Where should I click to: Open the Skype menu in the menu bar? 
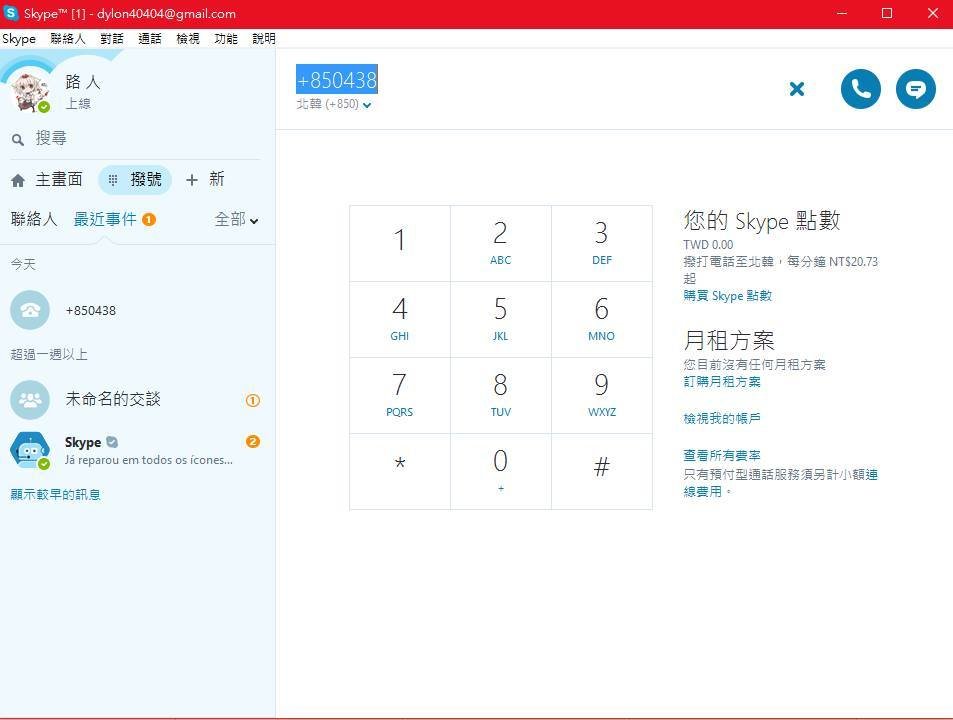coord(19,39)
